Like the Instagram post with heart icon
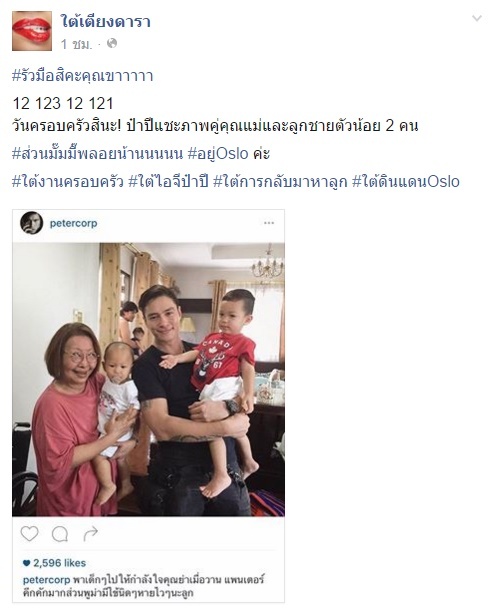This screenshot has height=615, width=488. click(x=29, y=533)
